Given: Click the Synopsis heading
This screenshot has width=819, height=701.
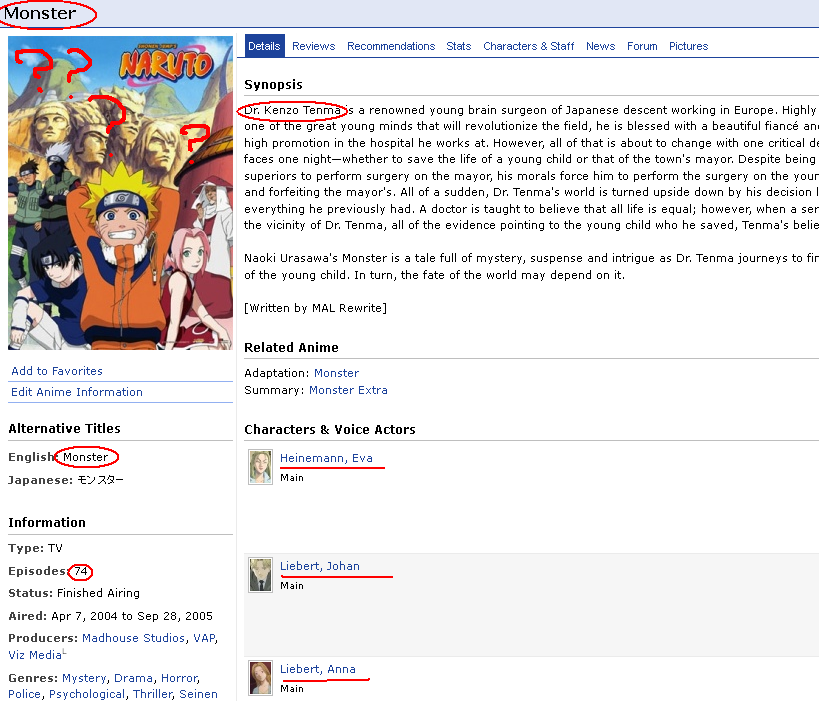Looking at the screenshot, I should coord(273,85).
